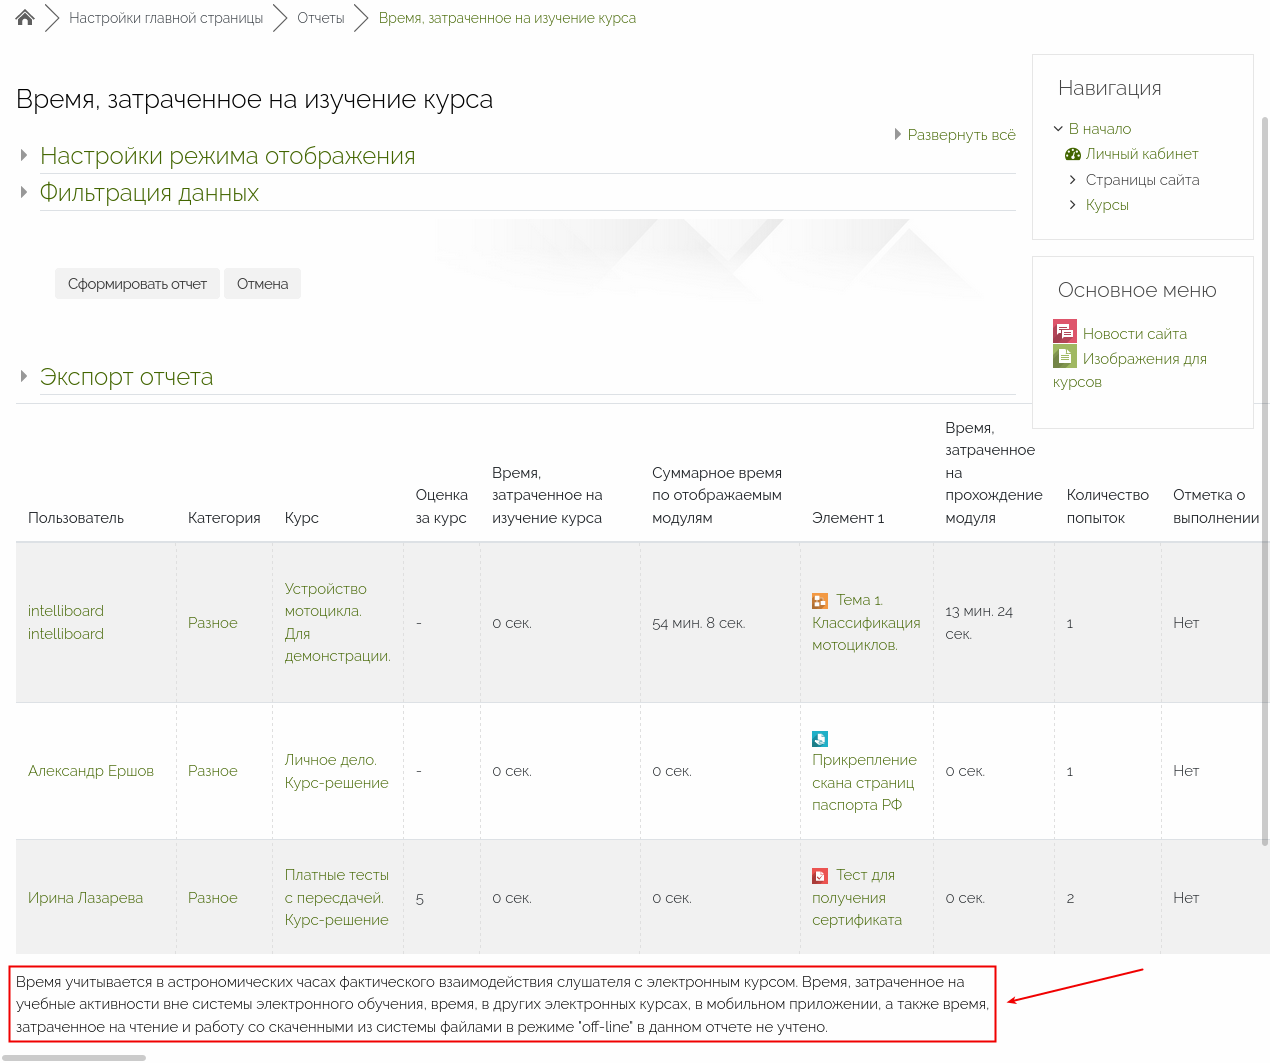This screenshot has height=1063, width=1270.
Task: Expand Настройки режима отображения section
Action: (227, 156)
